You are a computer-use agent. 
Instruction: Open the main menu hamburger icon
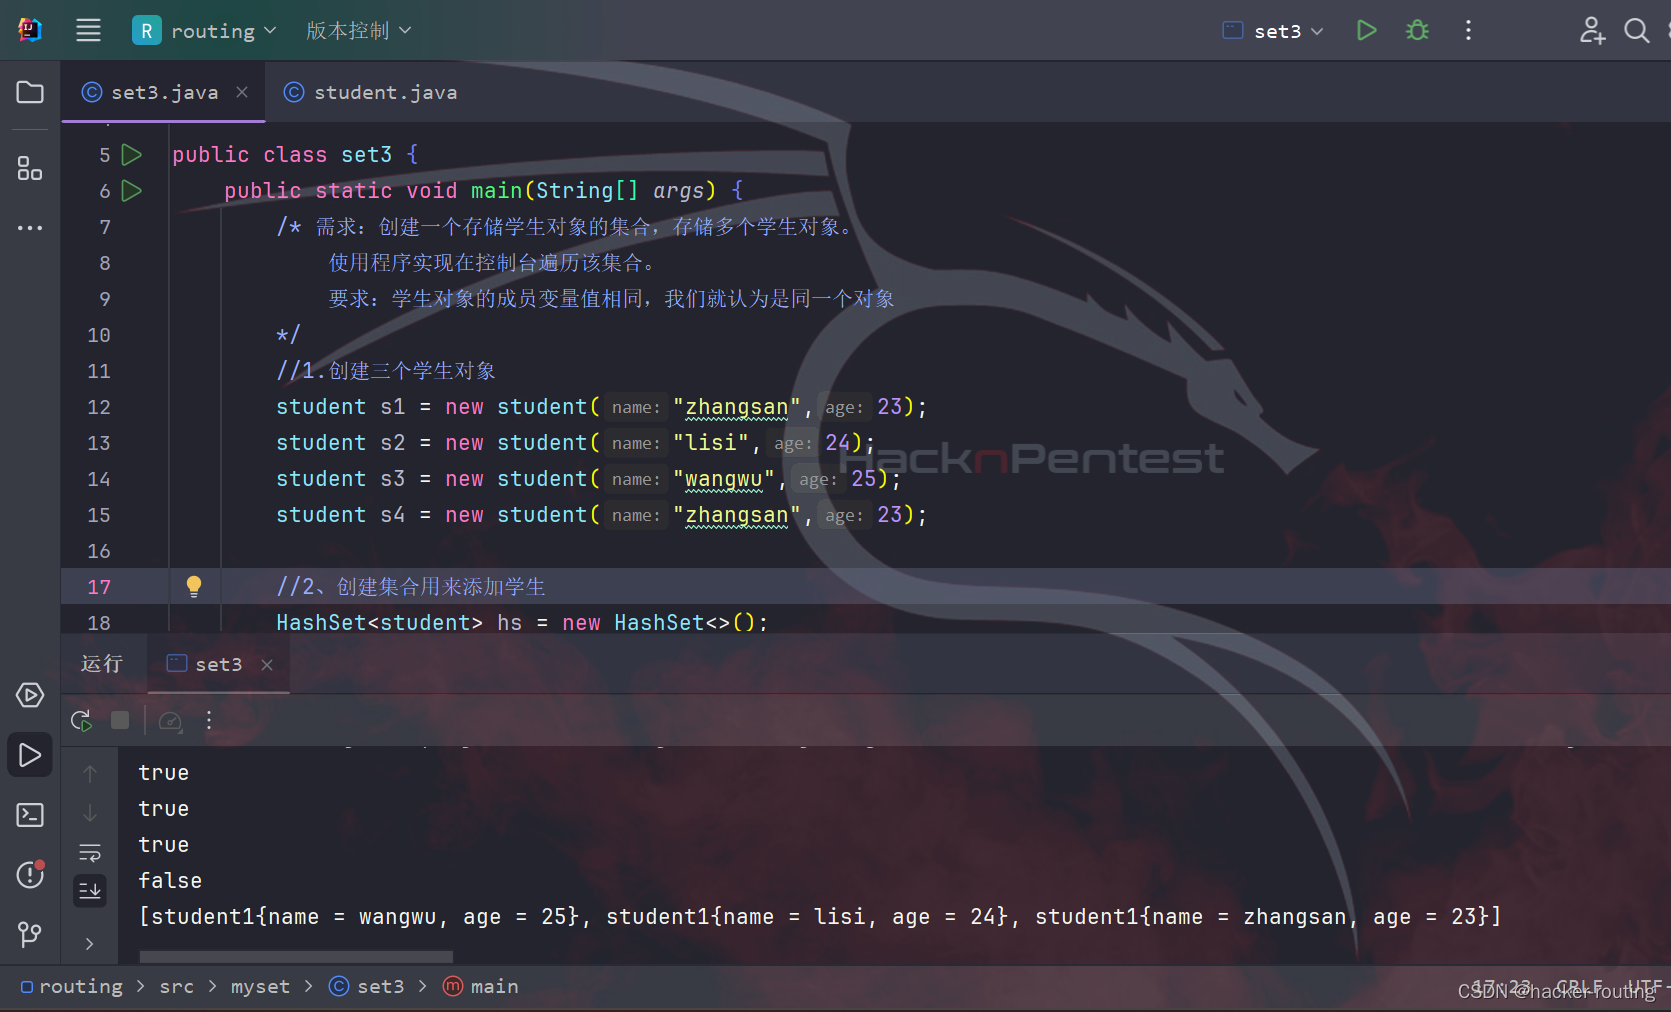tap(88, 30)
